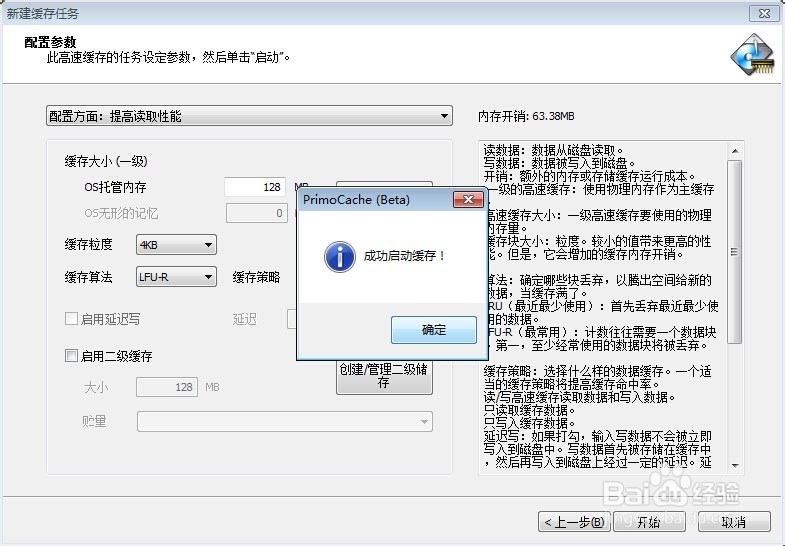785x546 pixels.
Task: Click the 开始 button
Action: click(649, 522)
